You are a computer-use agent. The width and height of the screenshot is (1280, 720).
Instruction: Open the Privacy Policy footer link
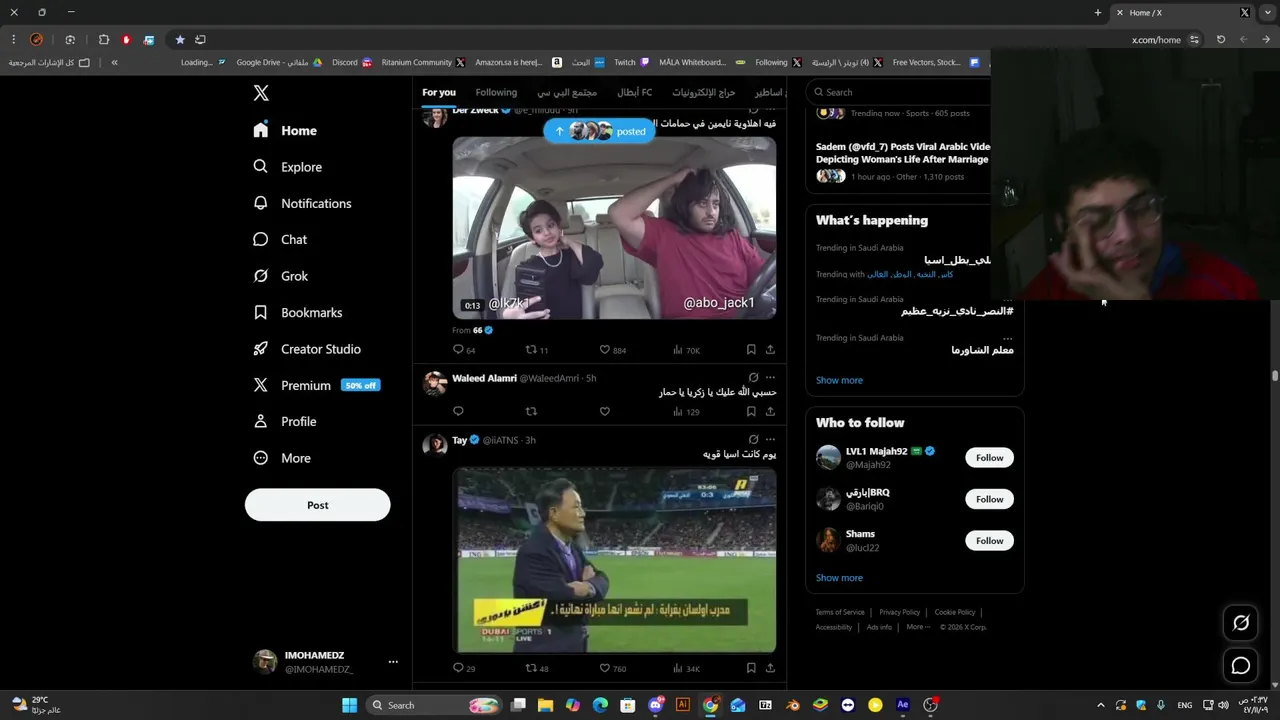(x=900, y=612)
